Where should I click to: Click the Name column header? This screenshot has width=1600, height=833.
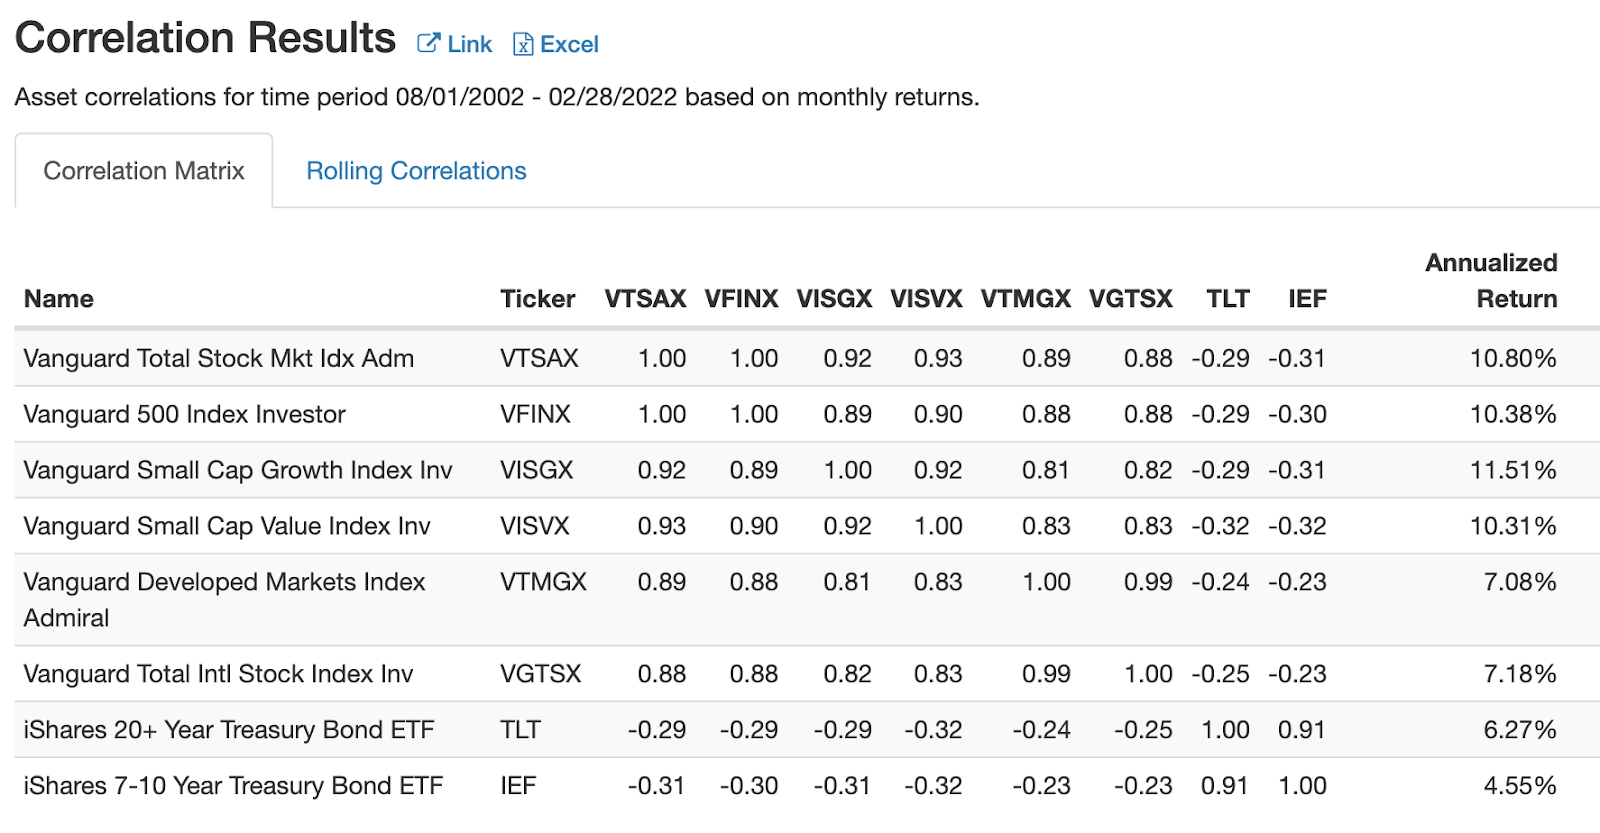pyautogui.click(x=59, y=299)
